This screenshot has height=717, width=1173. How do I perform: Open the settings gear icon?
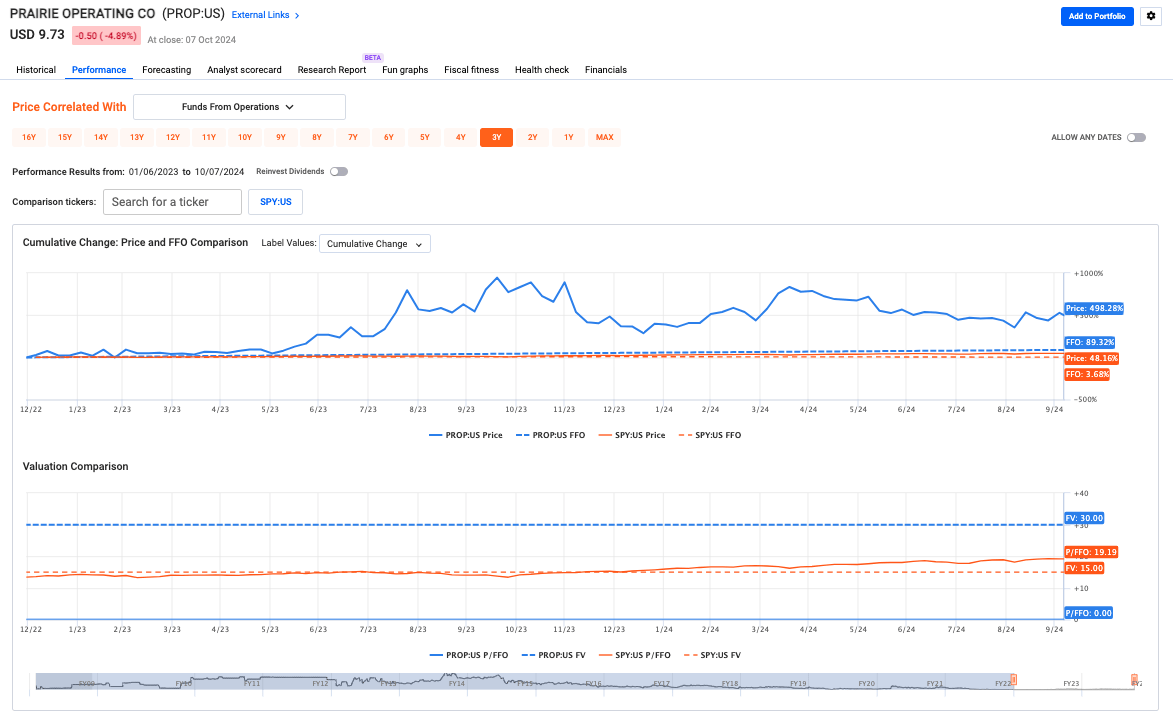pyautogui.click(x=1150, y=16)
